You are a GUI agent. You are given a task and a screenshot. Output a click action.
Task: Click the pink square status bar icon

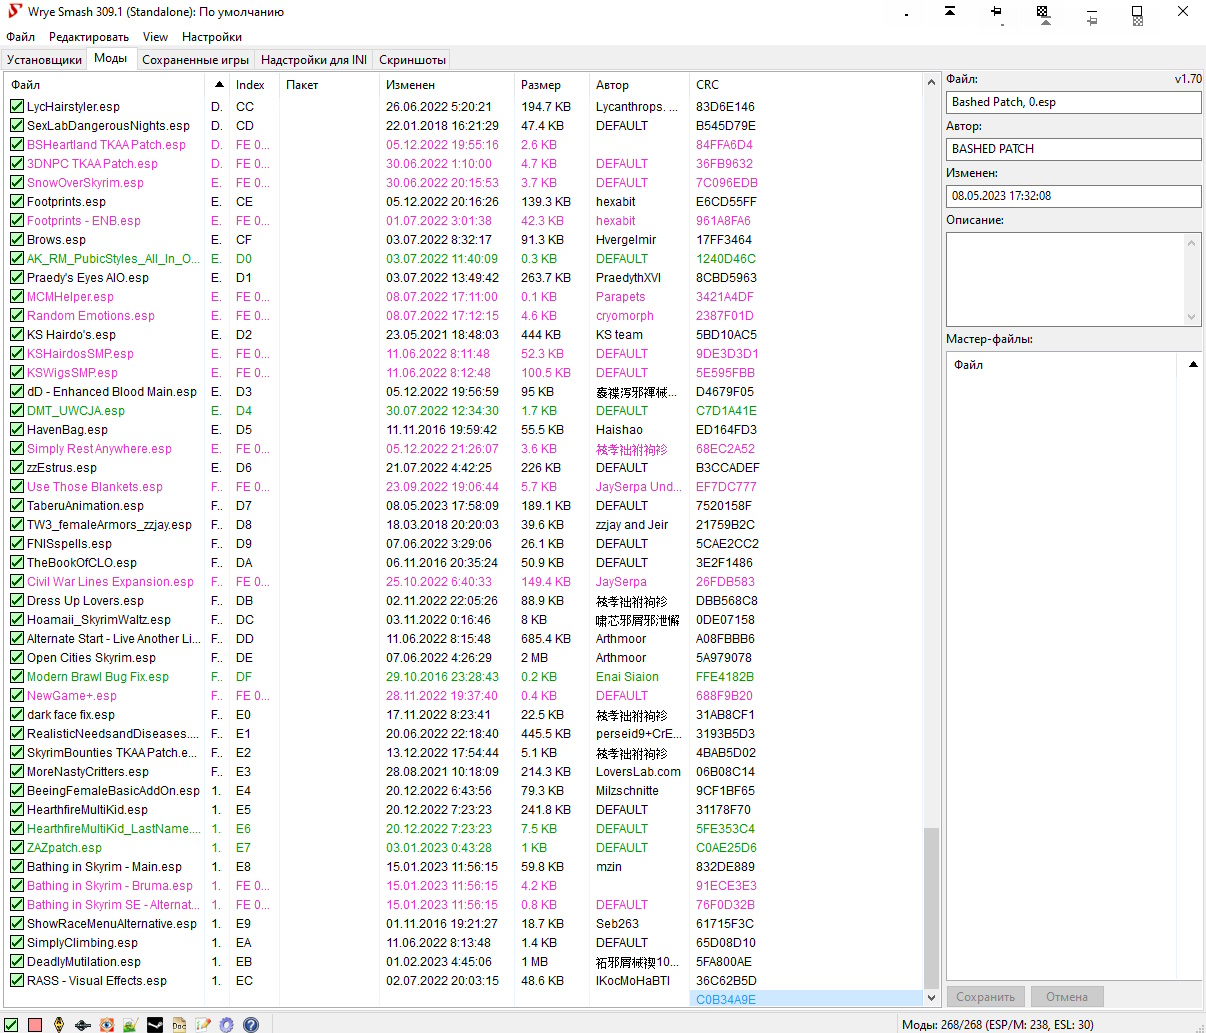click(35, 1024)
